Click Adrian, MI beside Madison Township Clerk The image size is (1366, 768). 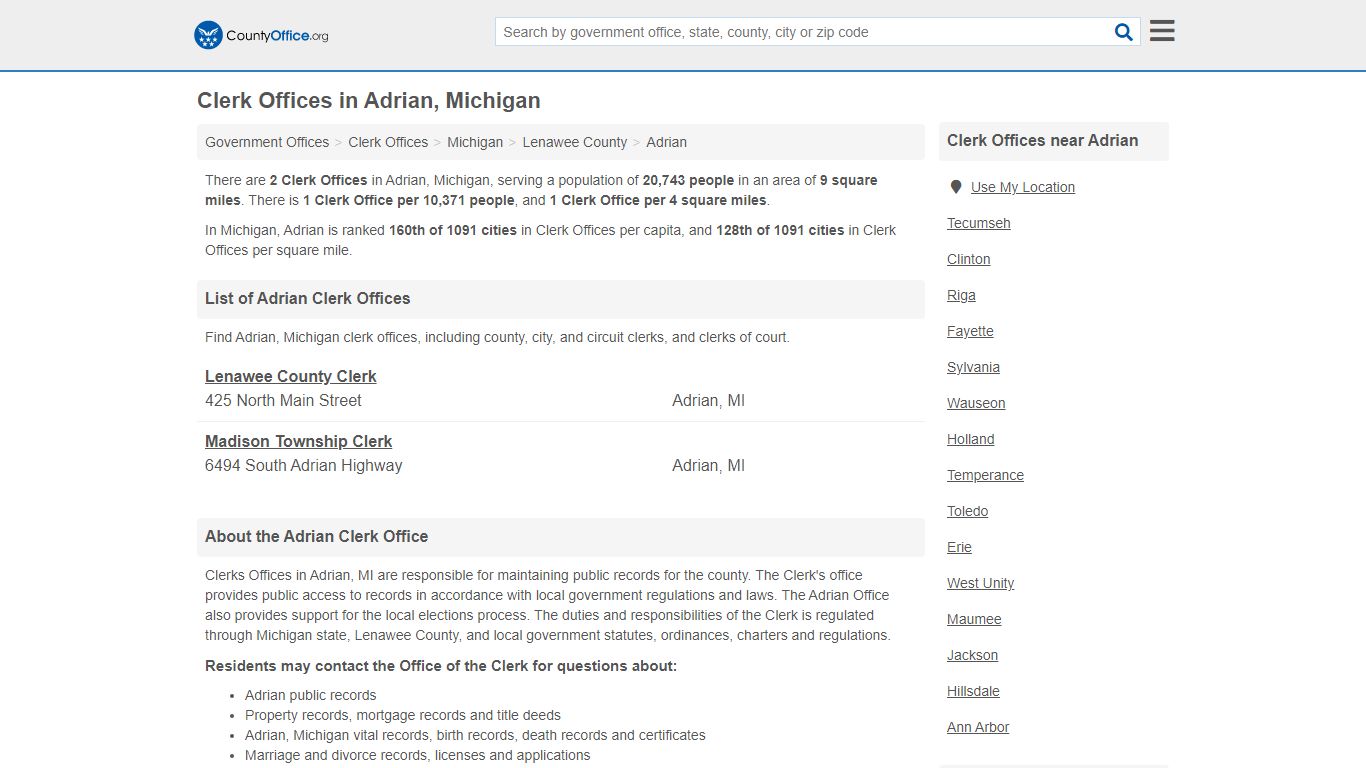pyautogui.click(x=708, y=465)
